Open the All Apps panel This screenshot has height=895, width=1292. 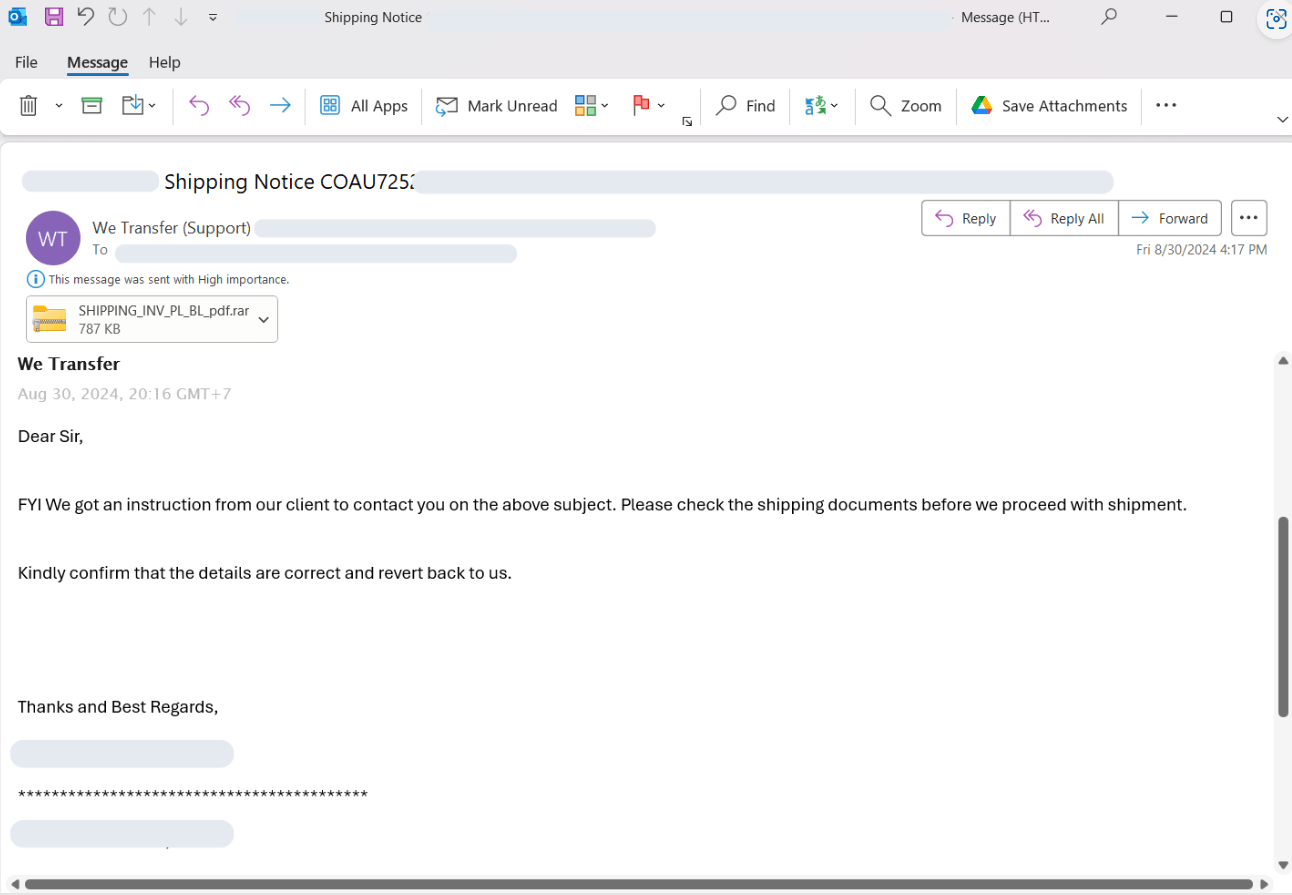[363, 105]
